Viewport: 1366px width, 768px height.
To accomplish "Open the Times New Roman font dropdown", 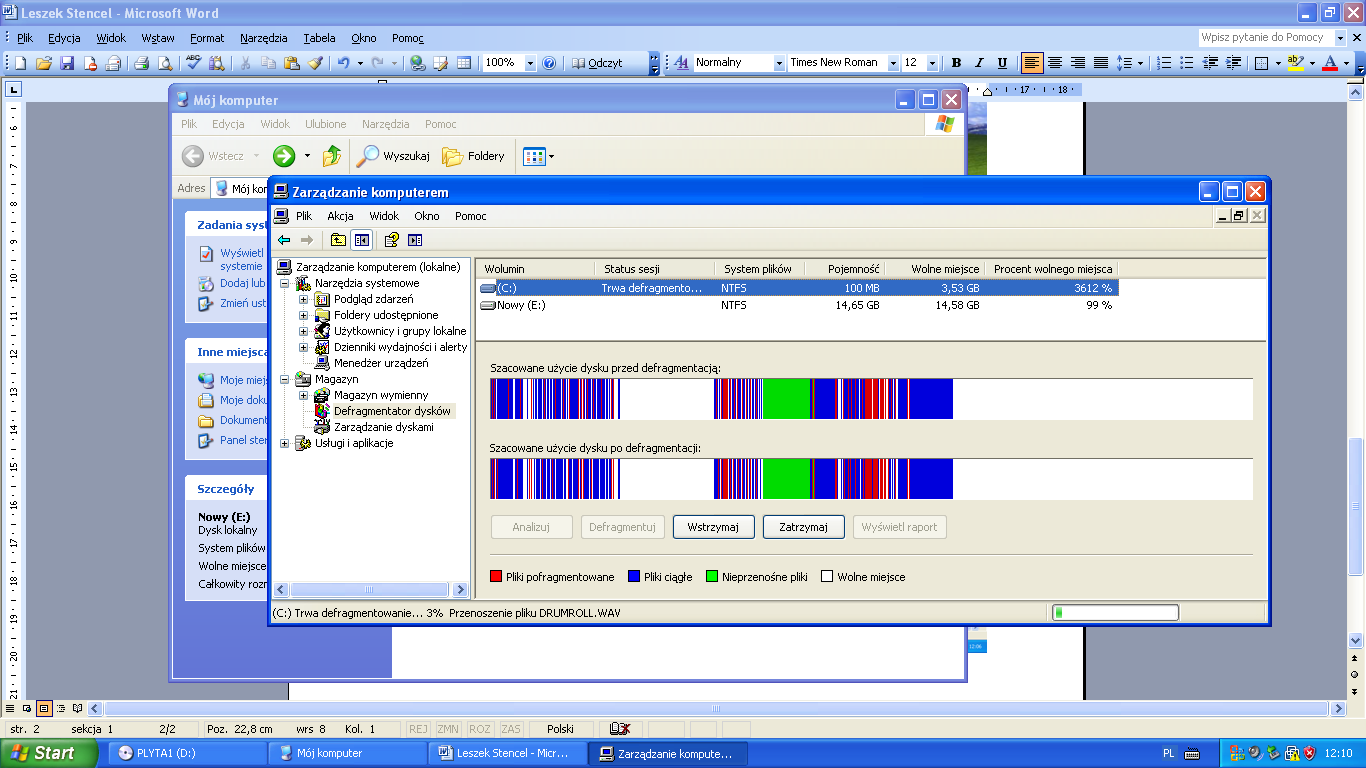I will click(x=891, y=63).
